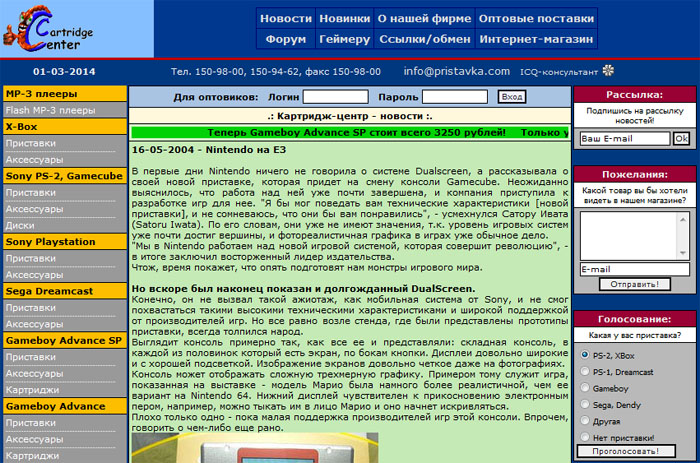The height and width of the screenshot is (463, 700).
Task: Select the Другая radio option
Action: tap(585, 421)
